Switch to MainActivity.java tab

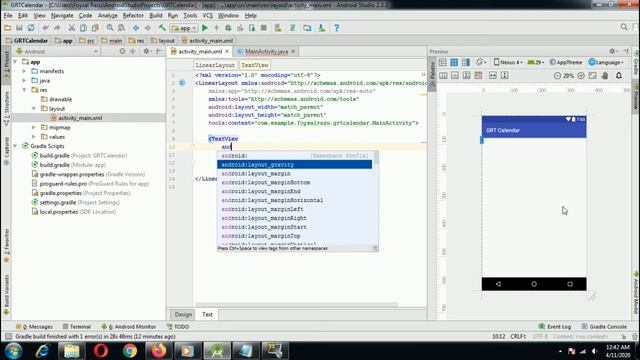267,51
